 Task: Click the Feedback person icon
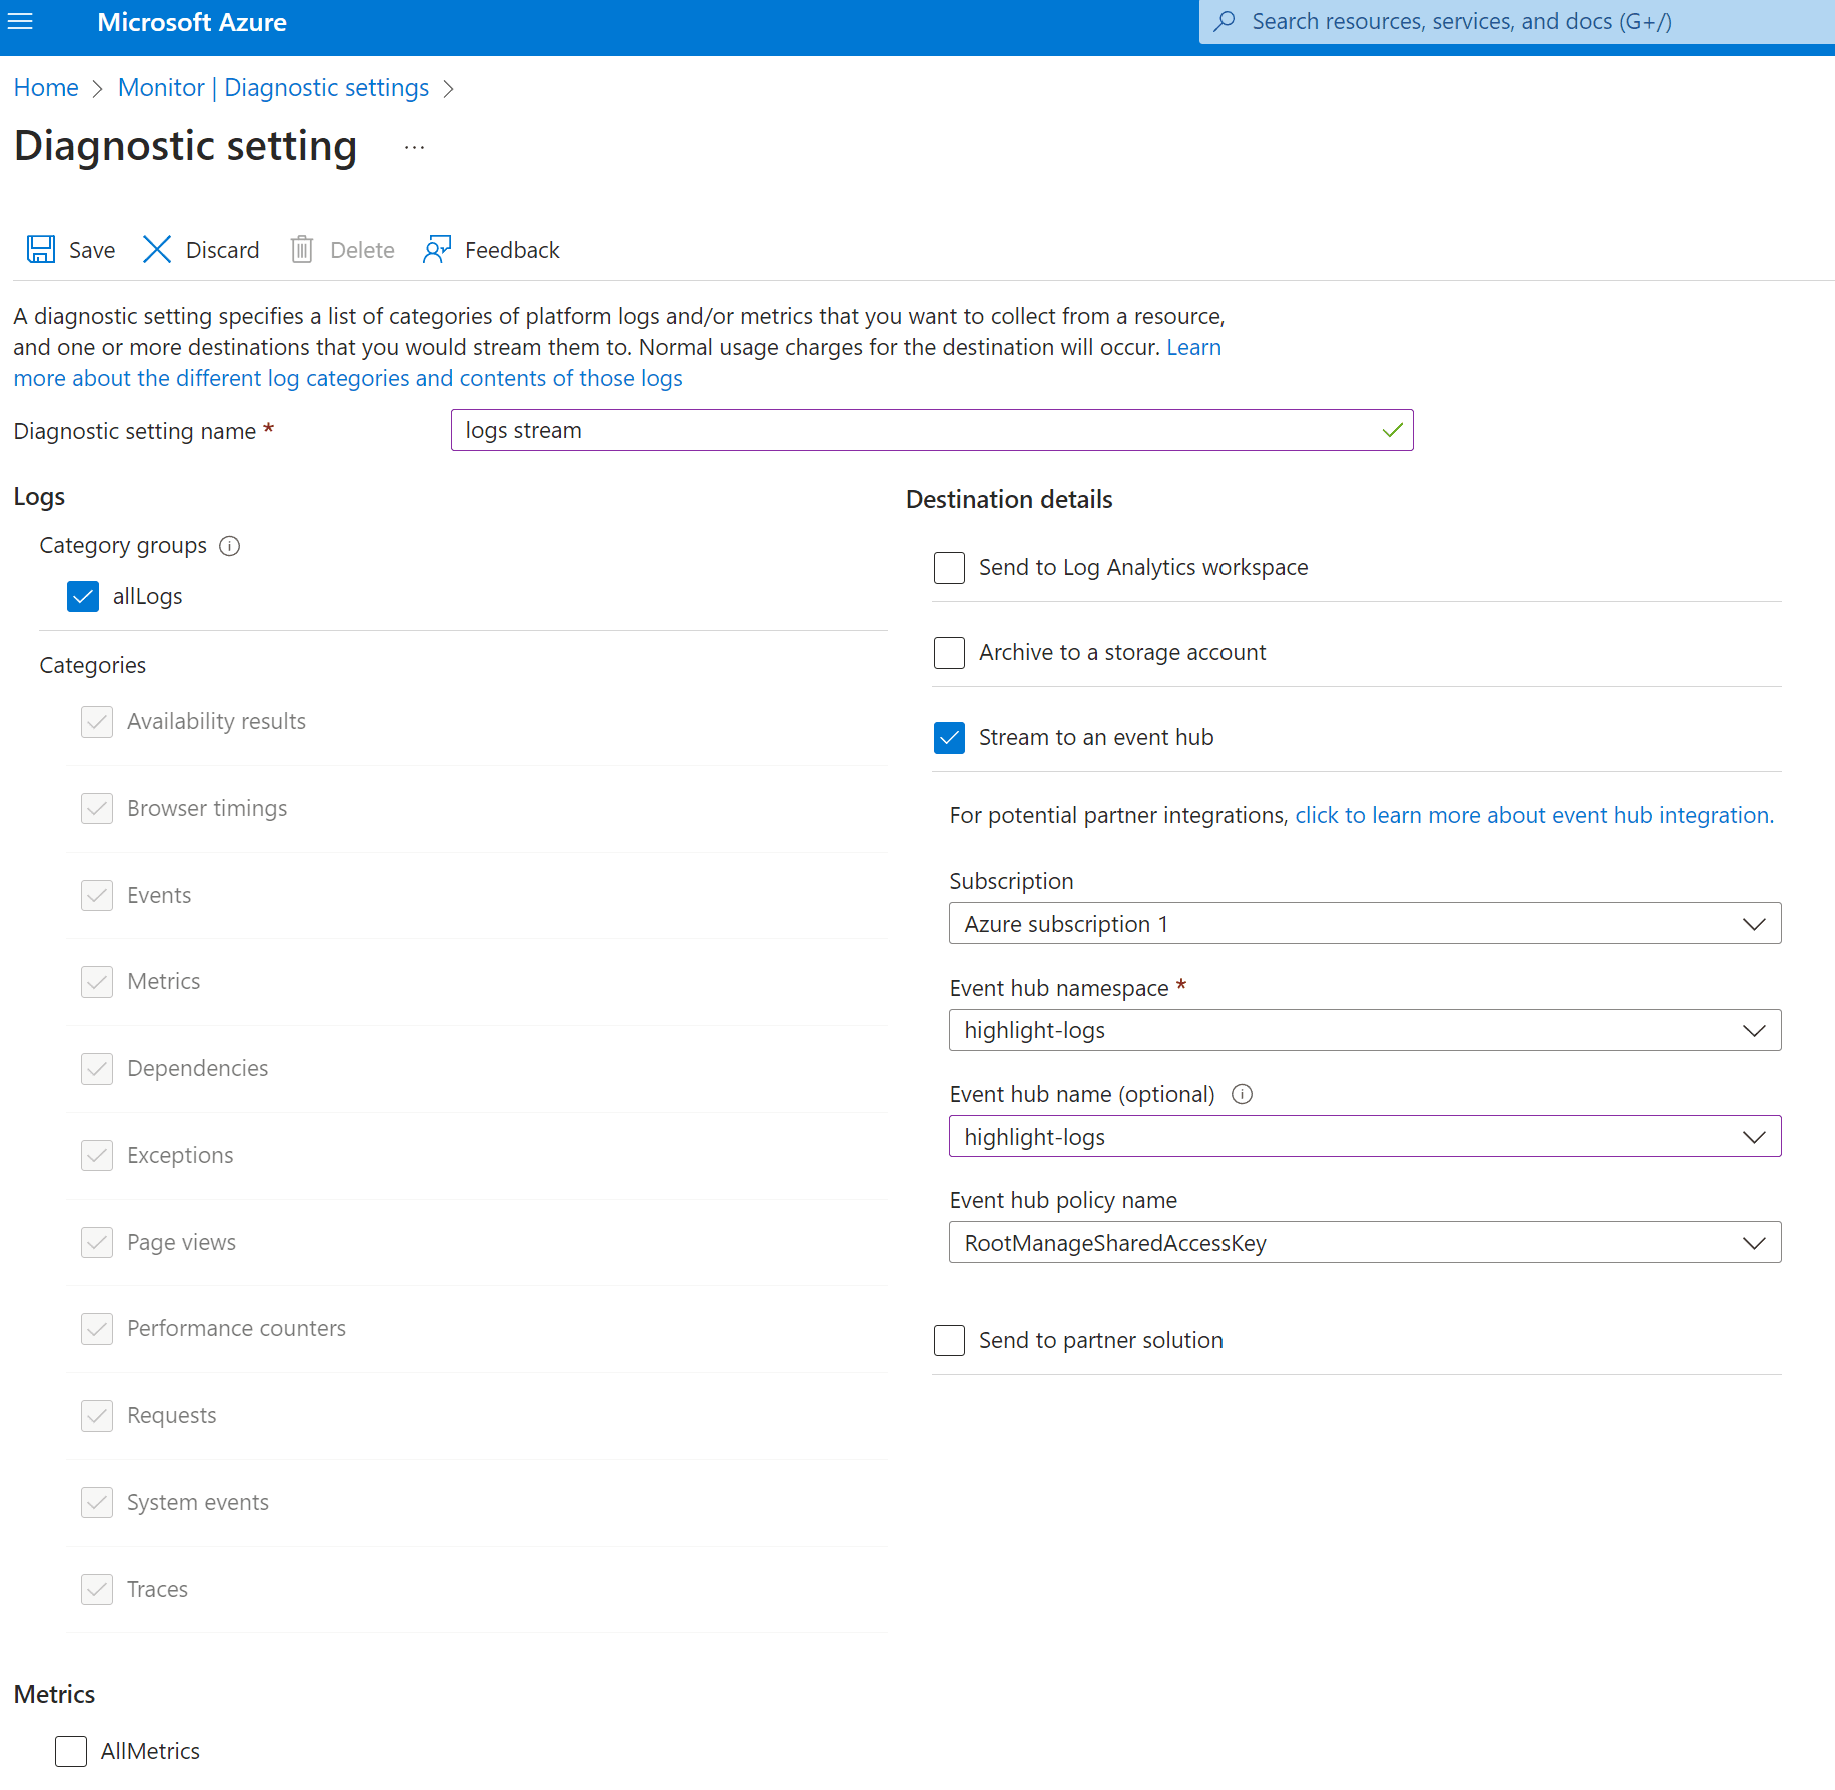pos(437,249)
